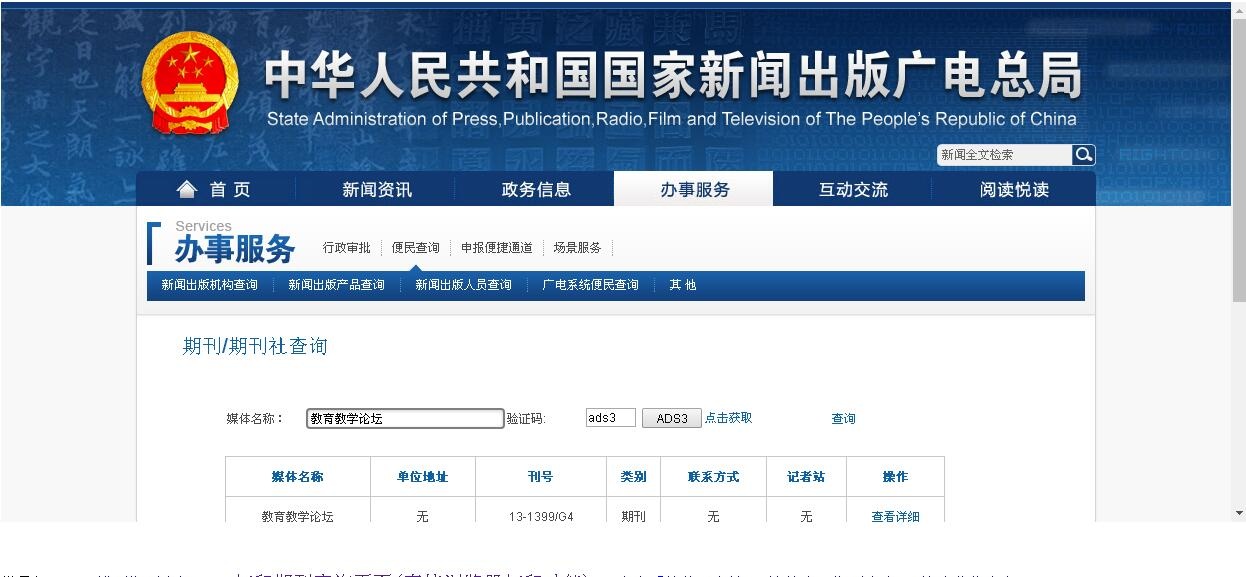Click the 联系方式 column header
The width and height of the screenshot is (1246, 577).
(714, 477)
